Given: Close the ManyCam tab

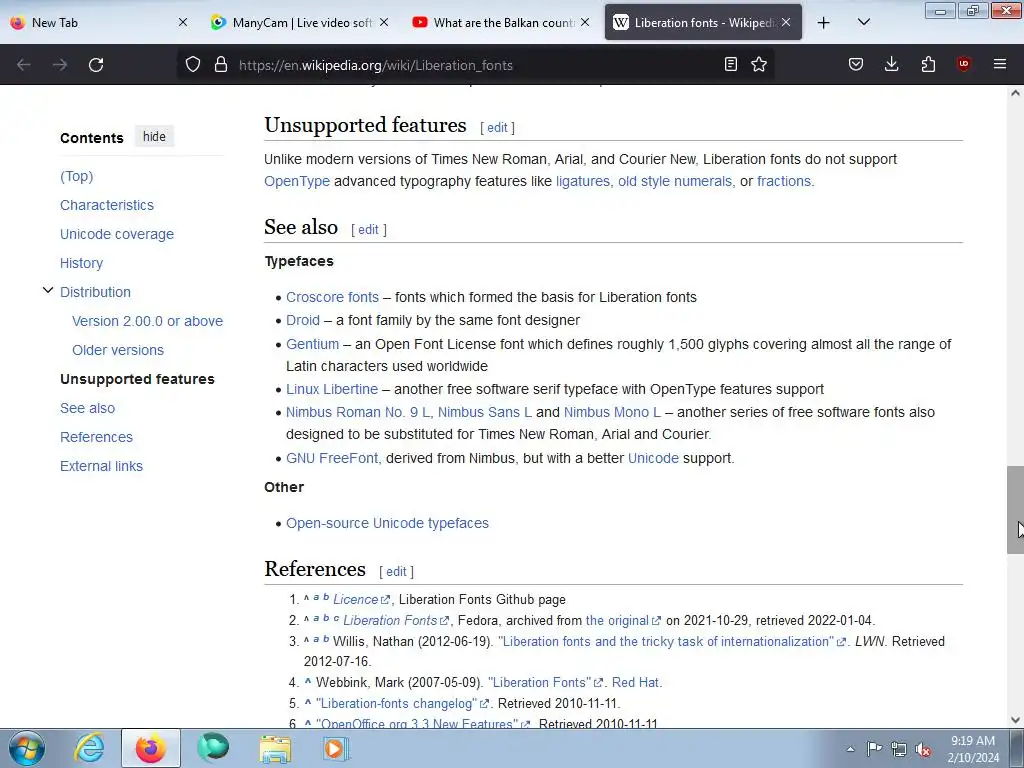Looking at the screenshot, I should [384, 22].
